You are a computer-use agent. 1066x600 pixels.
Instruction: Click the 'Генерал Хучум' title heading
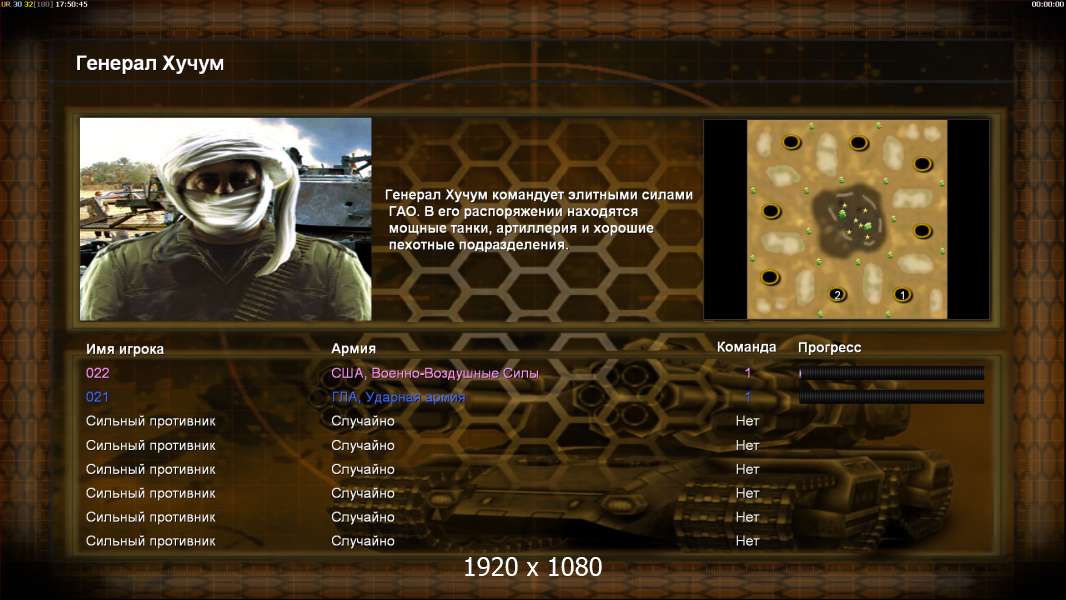(150, 63)
